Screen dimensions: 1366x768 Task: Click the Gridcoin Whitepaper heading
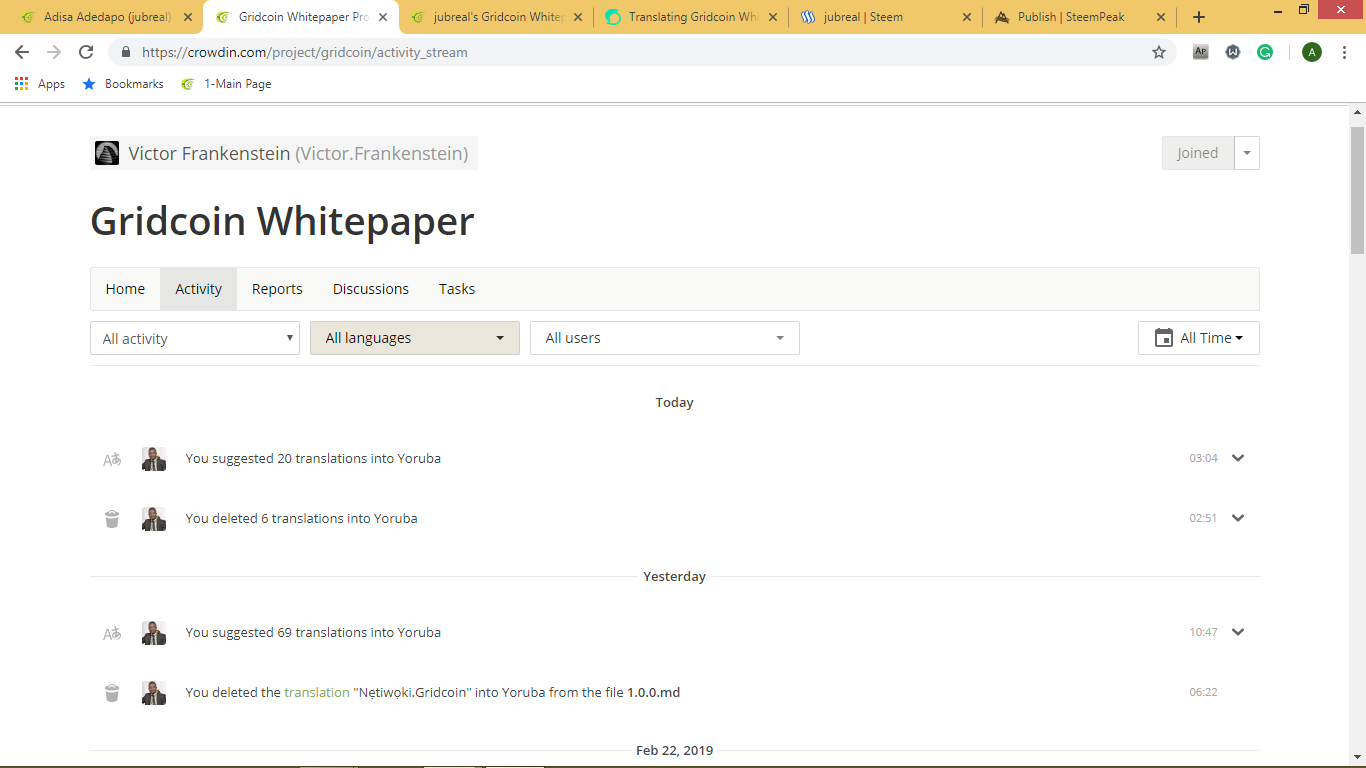click(x=282, y=221)
